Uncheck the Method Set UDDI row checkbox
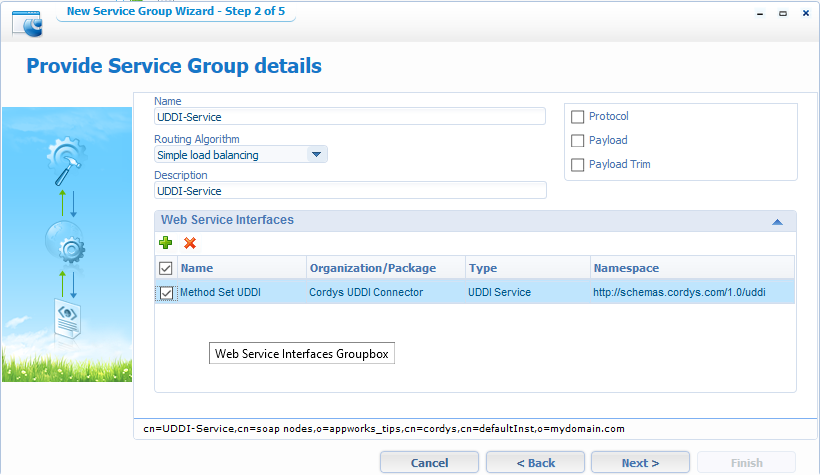Image resolution: width=820 pixels, height=475 pixels. click(166, 293)
